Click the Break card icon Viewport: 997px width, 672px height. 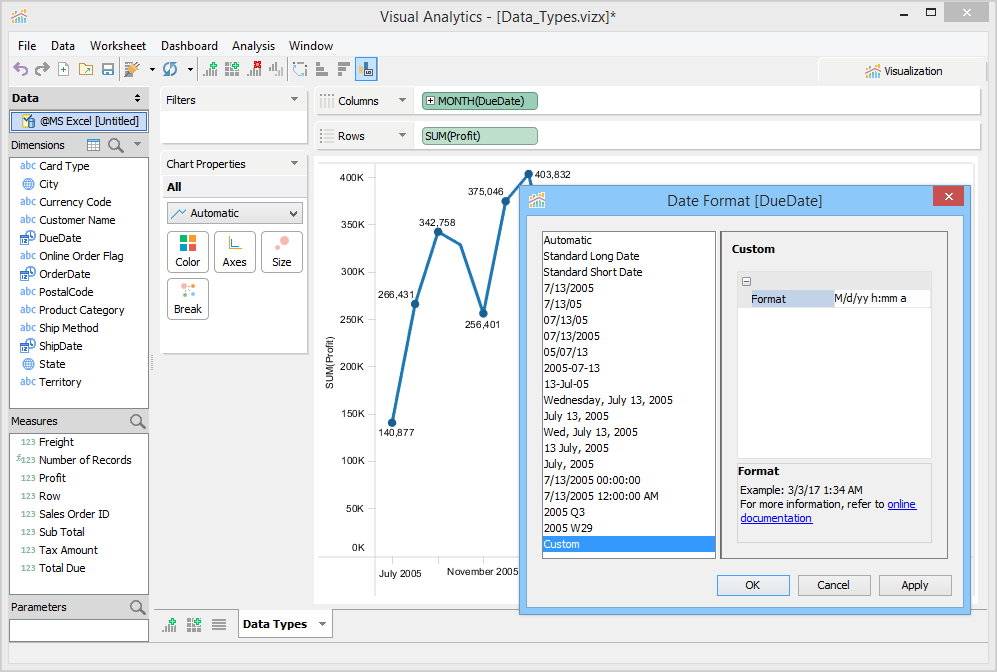tap(188, 298)
